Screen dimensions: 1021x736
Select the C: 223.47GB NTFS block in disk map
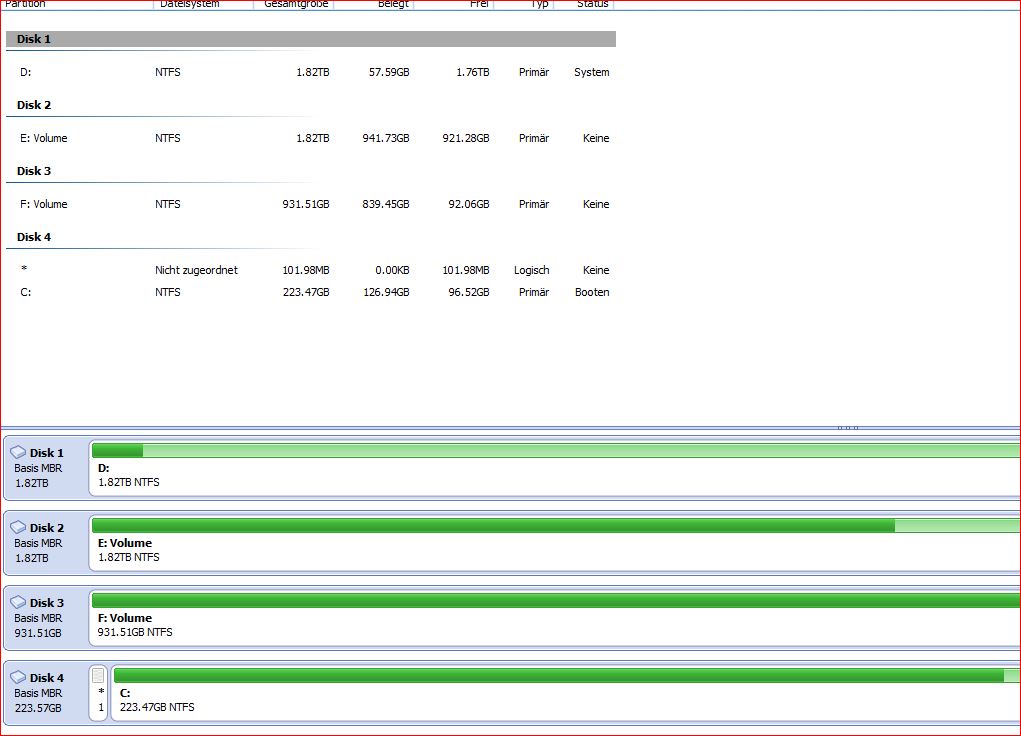pos(565,694)
